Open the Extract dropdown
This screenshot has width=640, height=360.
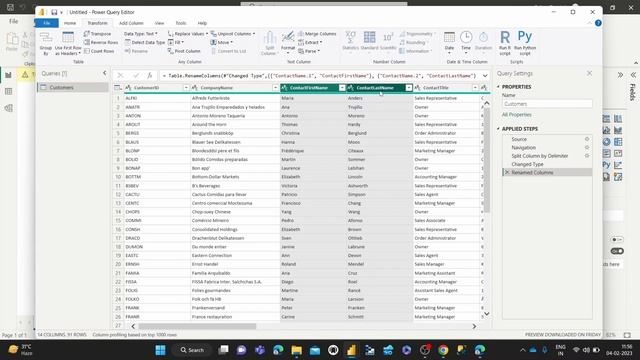[310, 42]
